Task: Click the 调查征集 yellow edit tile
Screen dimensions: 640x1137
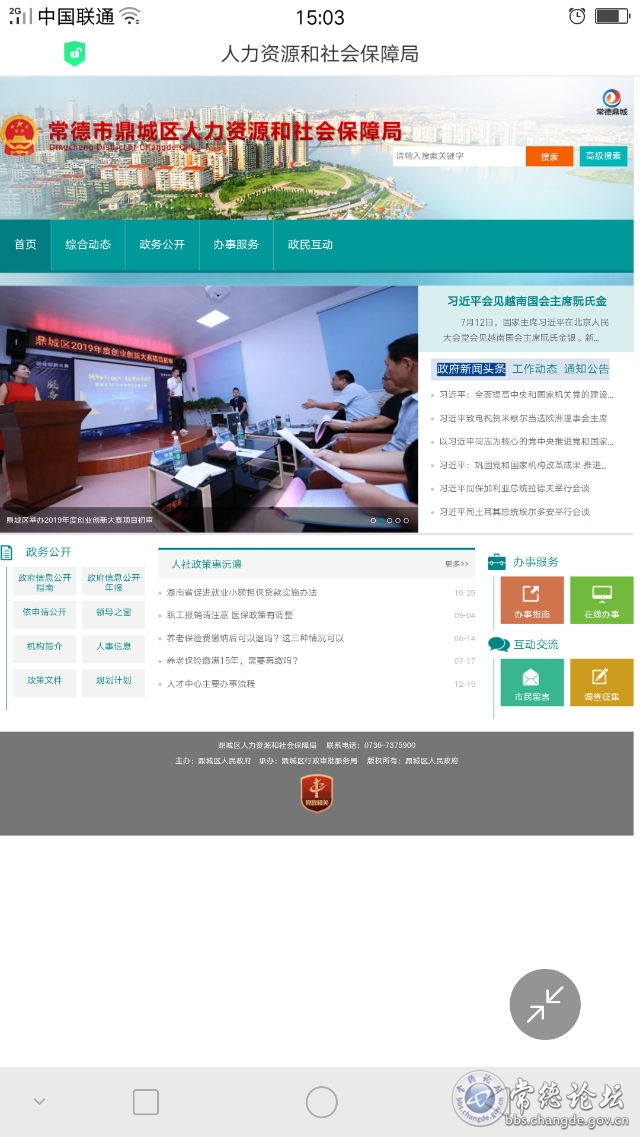Action: point(602,682)
